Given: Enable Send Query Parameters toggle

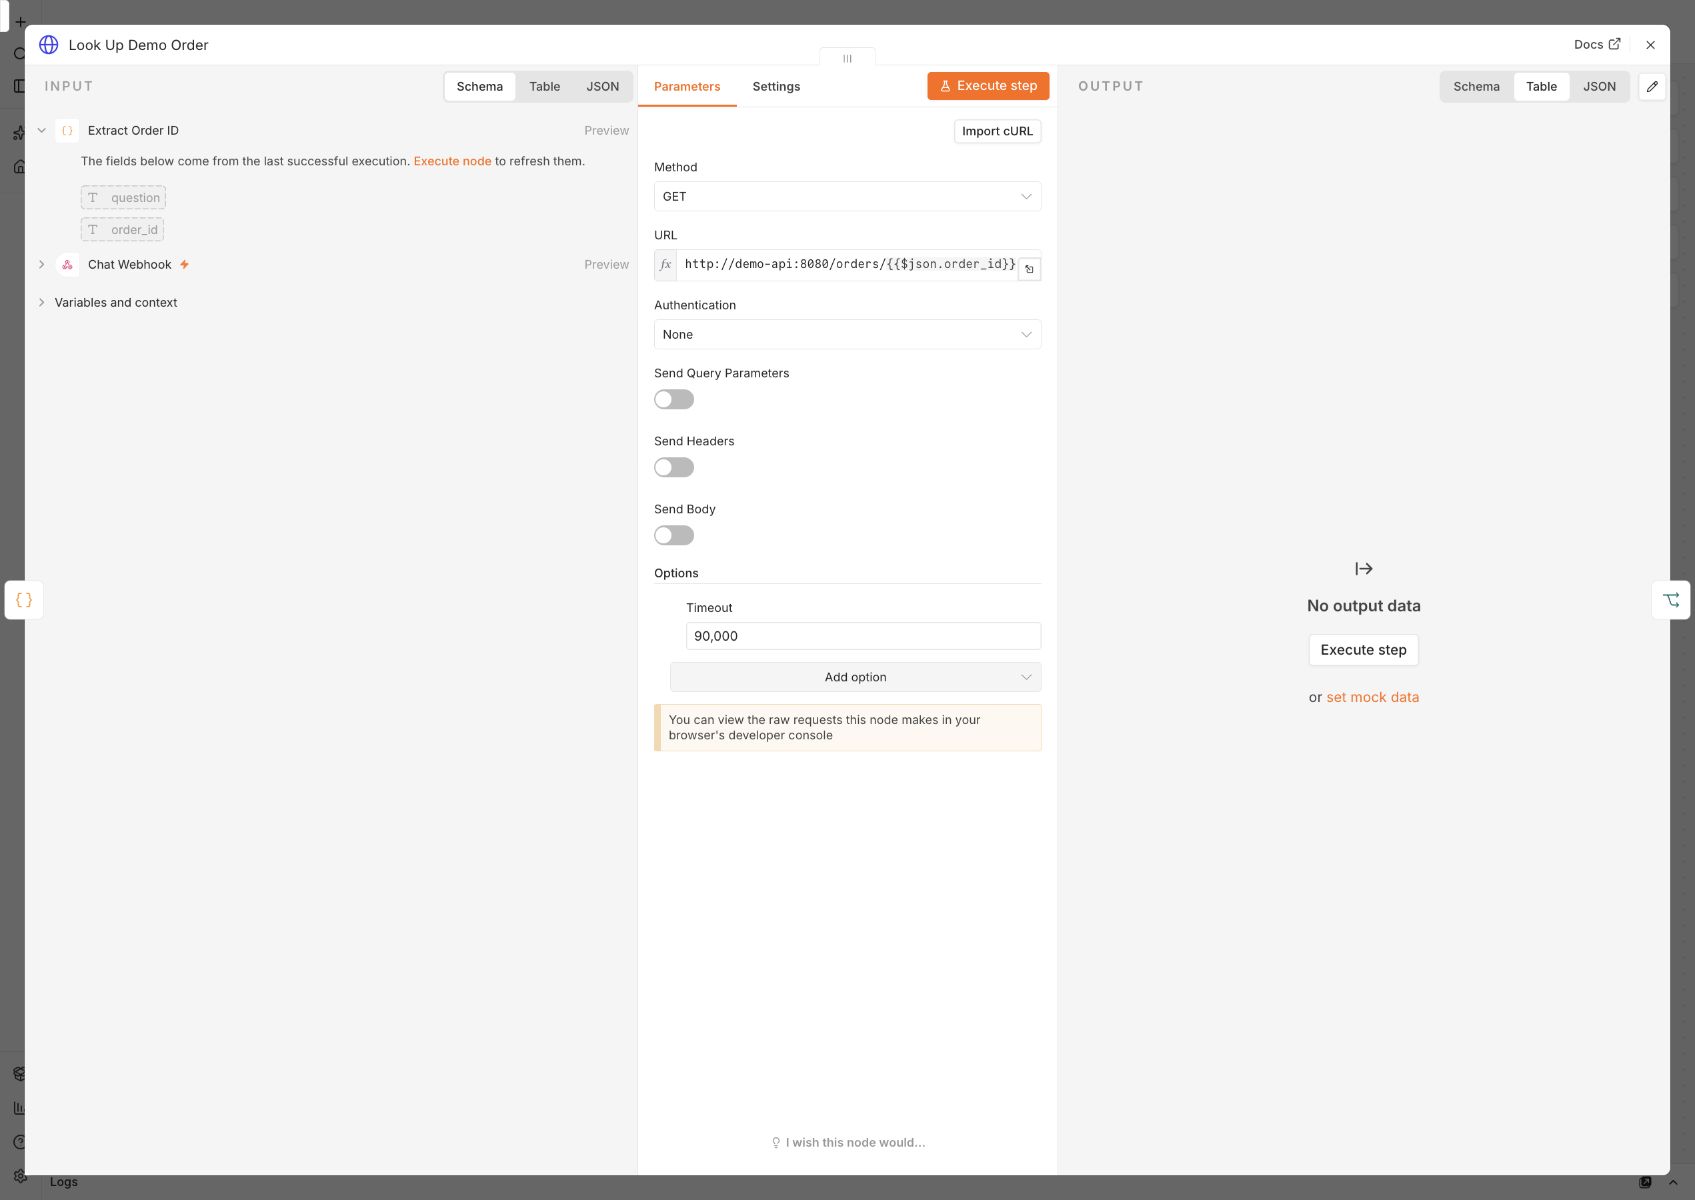Looking at the screenshot, I should (x=674, y=400).
